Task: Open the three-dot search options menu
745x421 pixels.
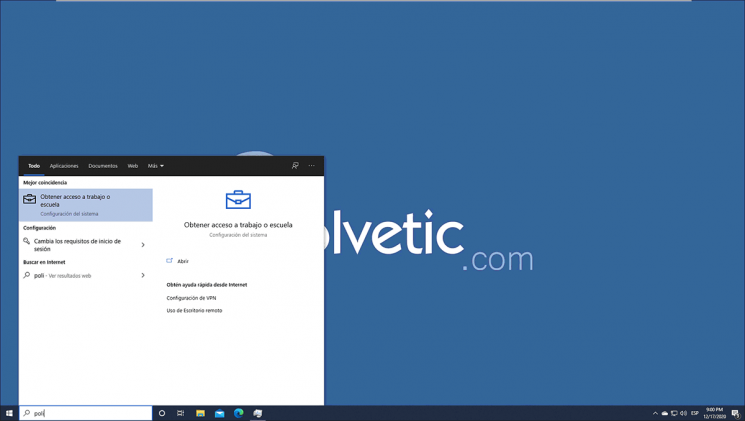Action: 311,165
